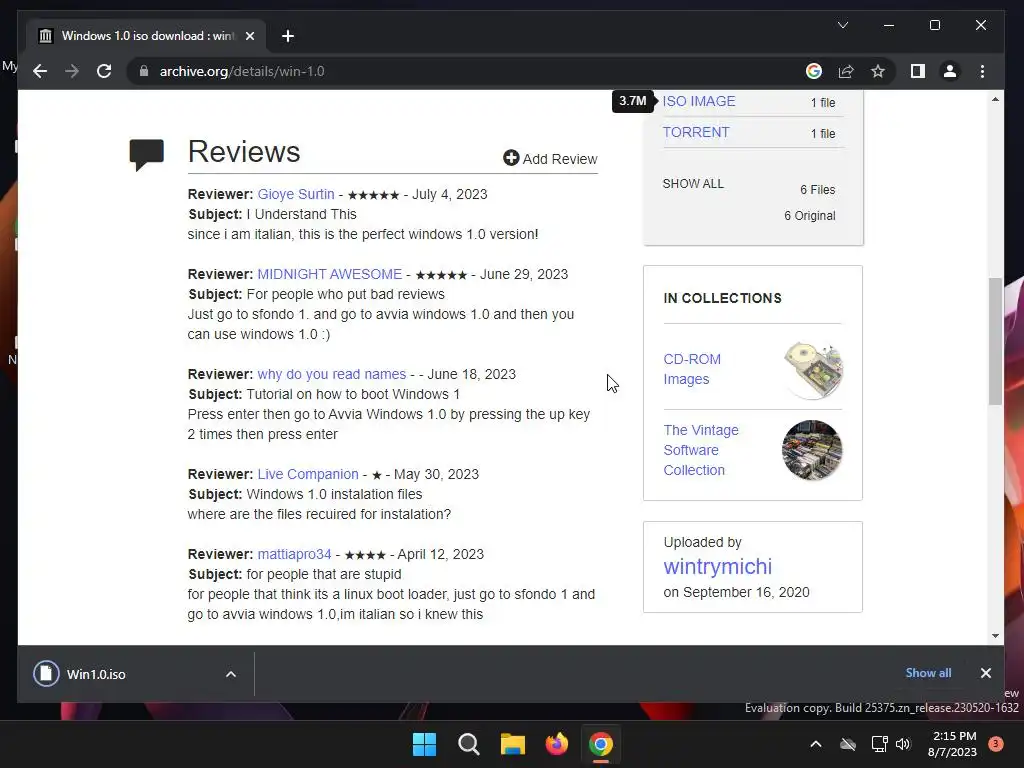Screen dimensions: 1024x768
Task: Download the TORRENT file
Action: (696, 132)
